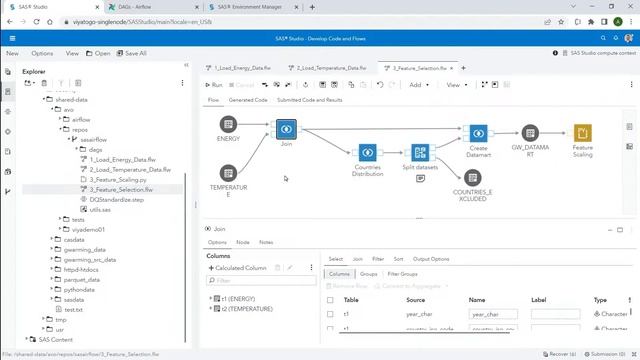Select the Split datasets node
The image size is (640, 360).
coord(420,153)
